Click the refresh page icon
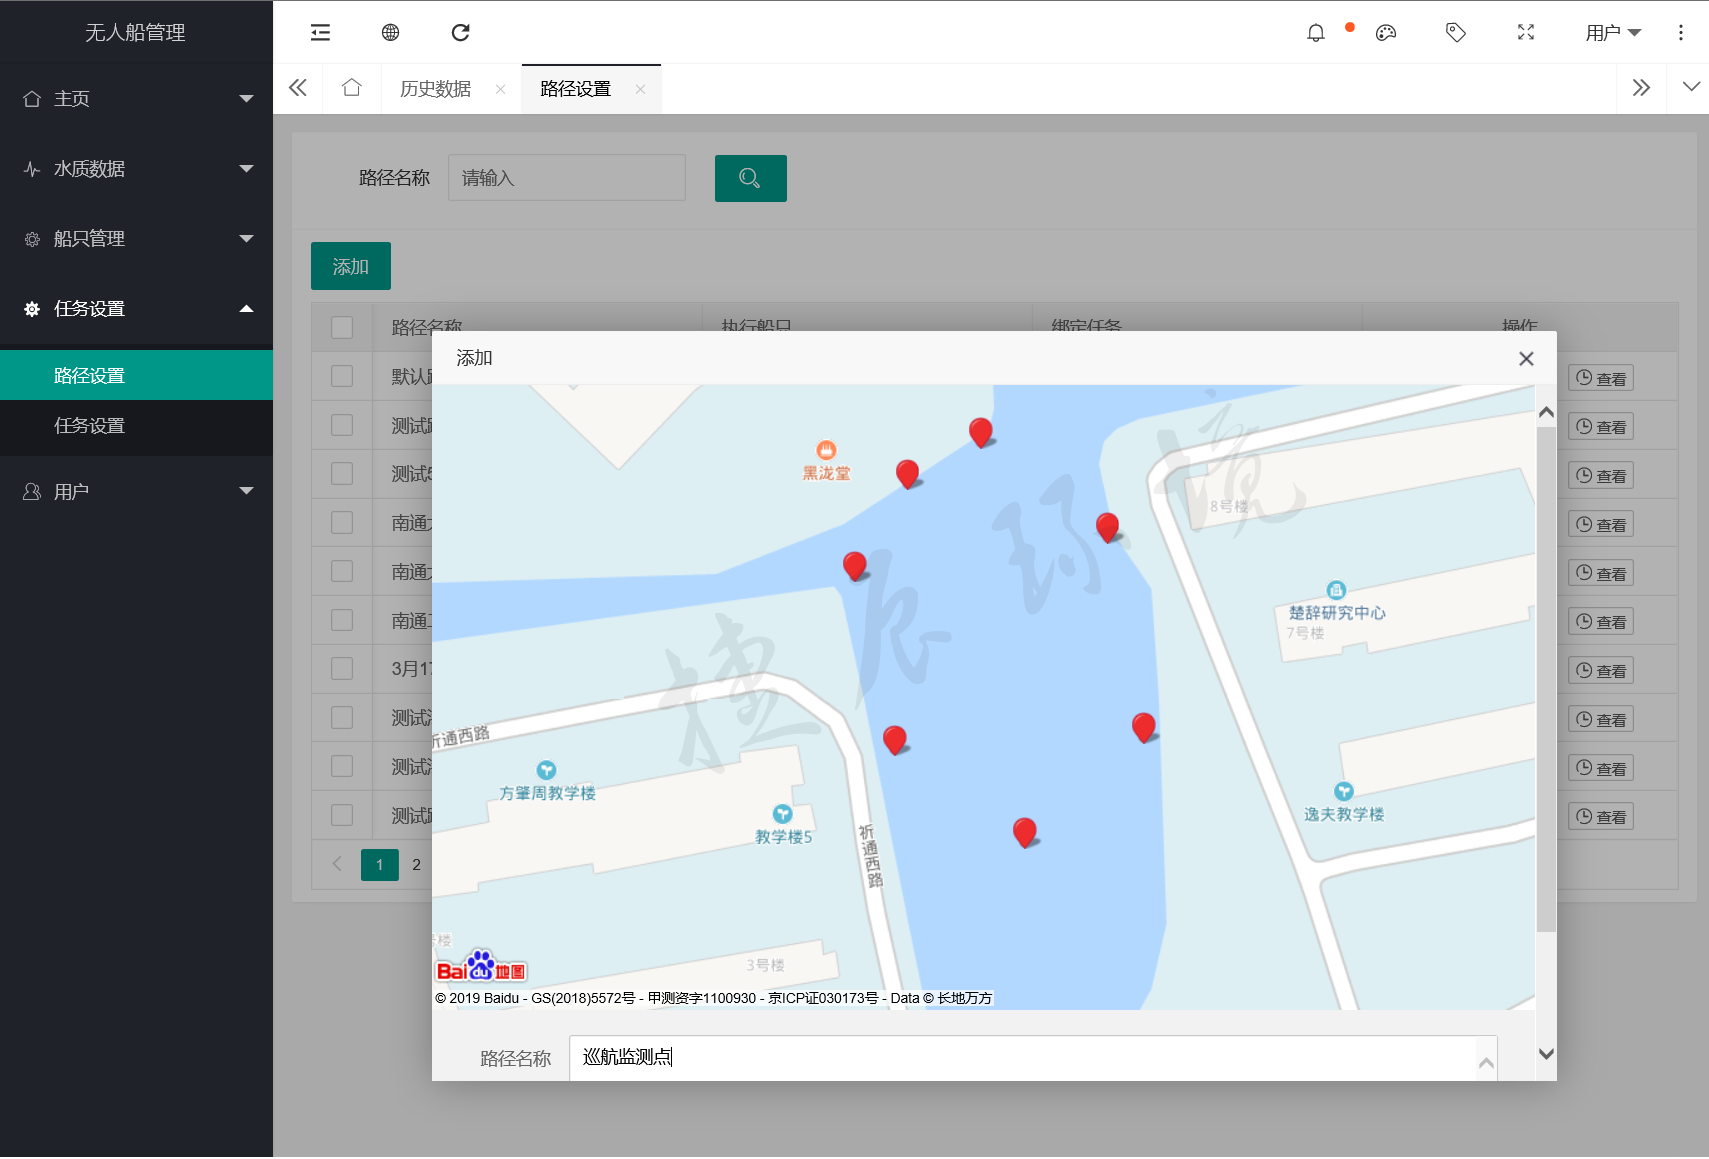The width and height of the screenshot is (1709, 1159). pos(460,33)
